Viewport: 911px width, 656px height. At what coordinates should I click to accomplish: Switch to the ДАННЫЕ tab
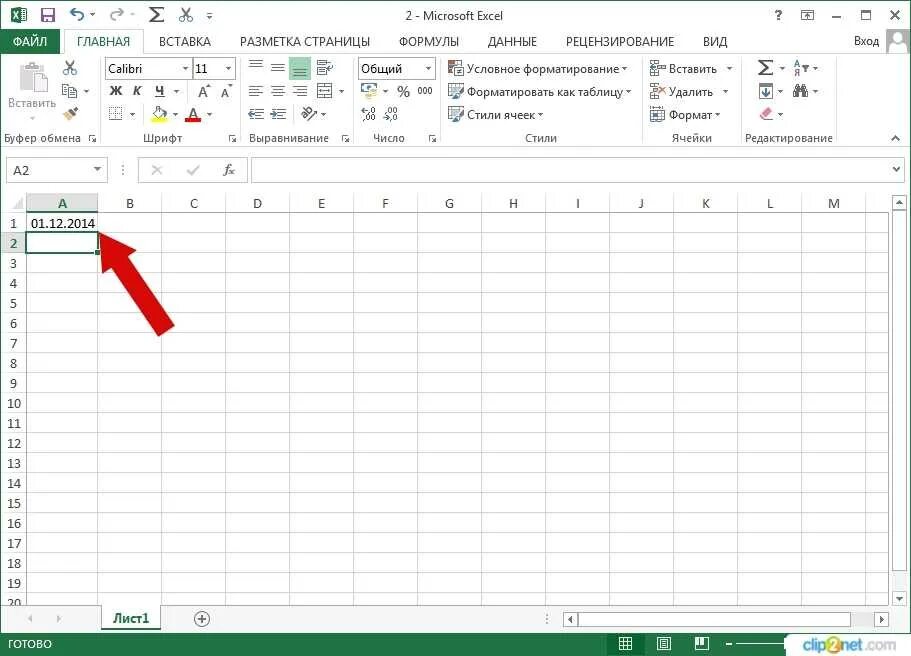pyautogui.click(x=512, y=41)
